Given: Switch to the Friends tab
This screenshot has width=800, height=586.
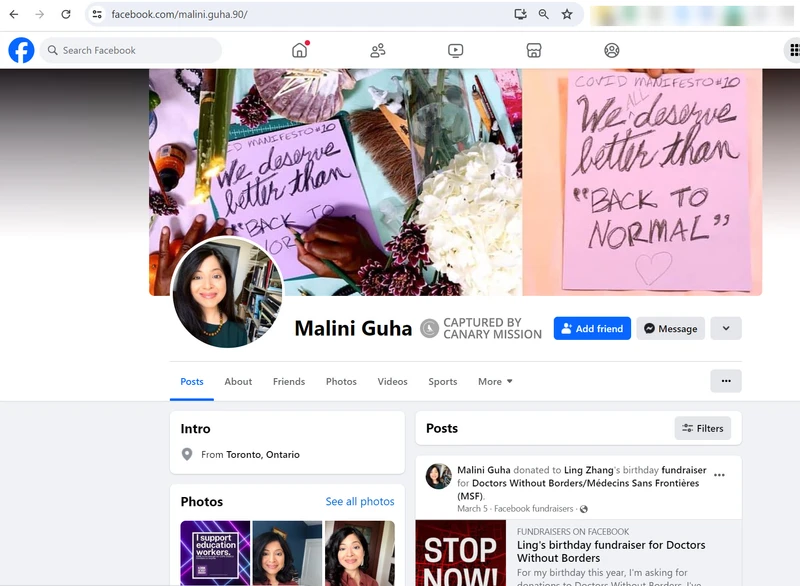Looking at the screenshot, I should [x=289, y=381].
